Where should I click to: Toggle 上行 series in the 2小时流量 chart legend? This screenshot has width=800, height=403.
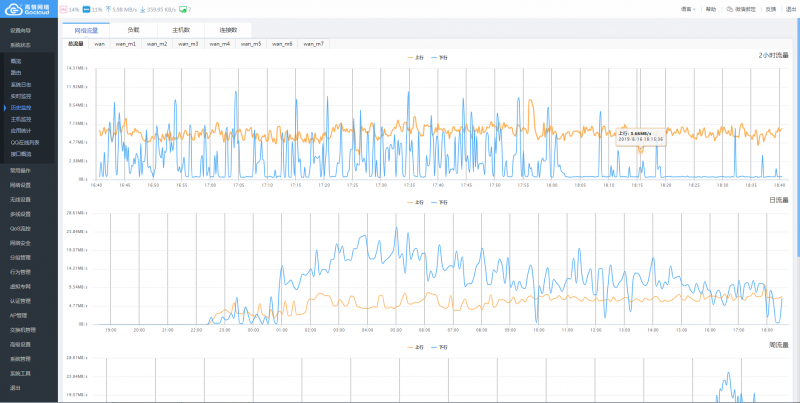pos(415,58)
